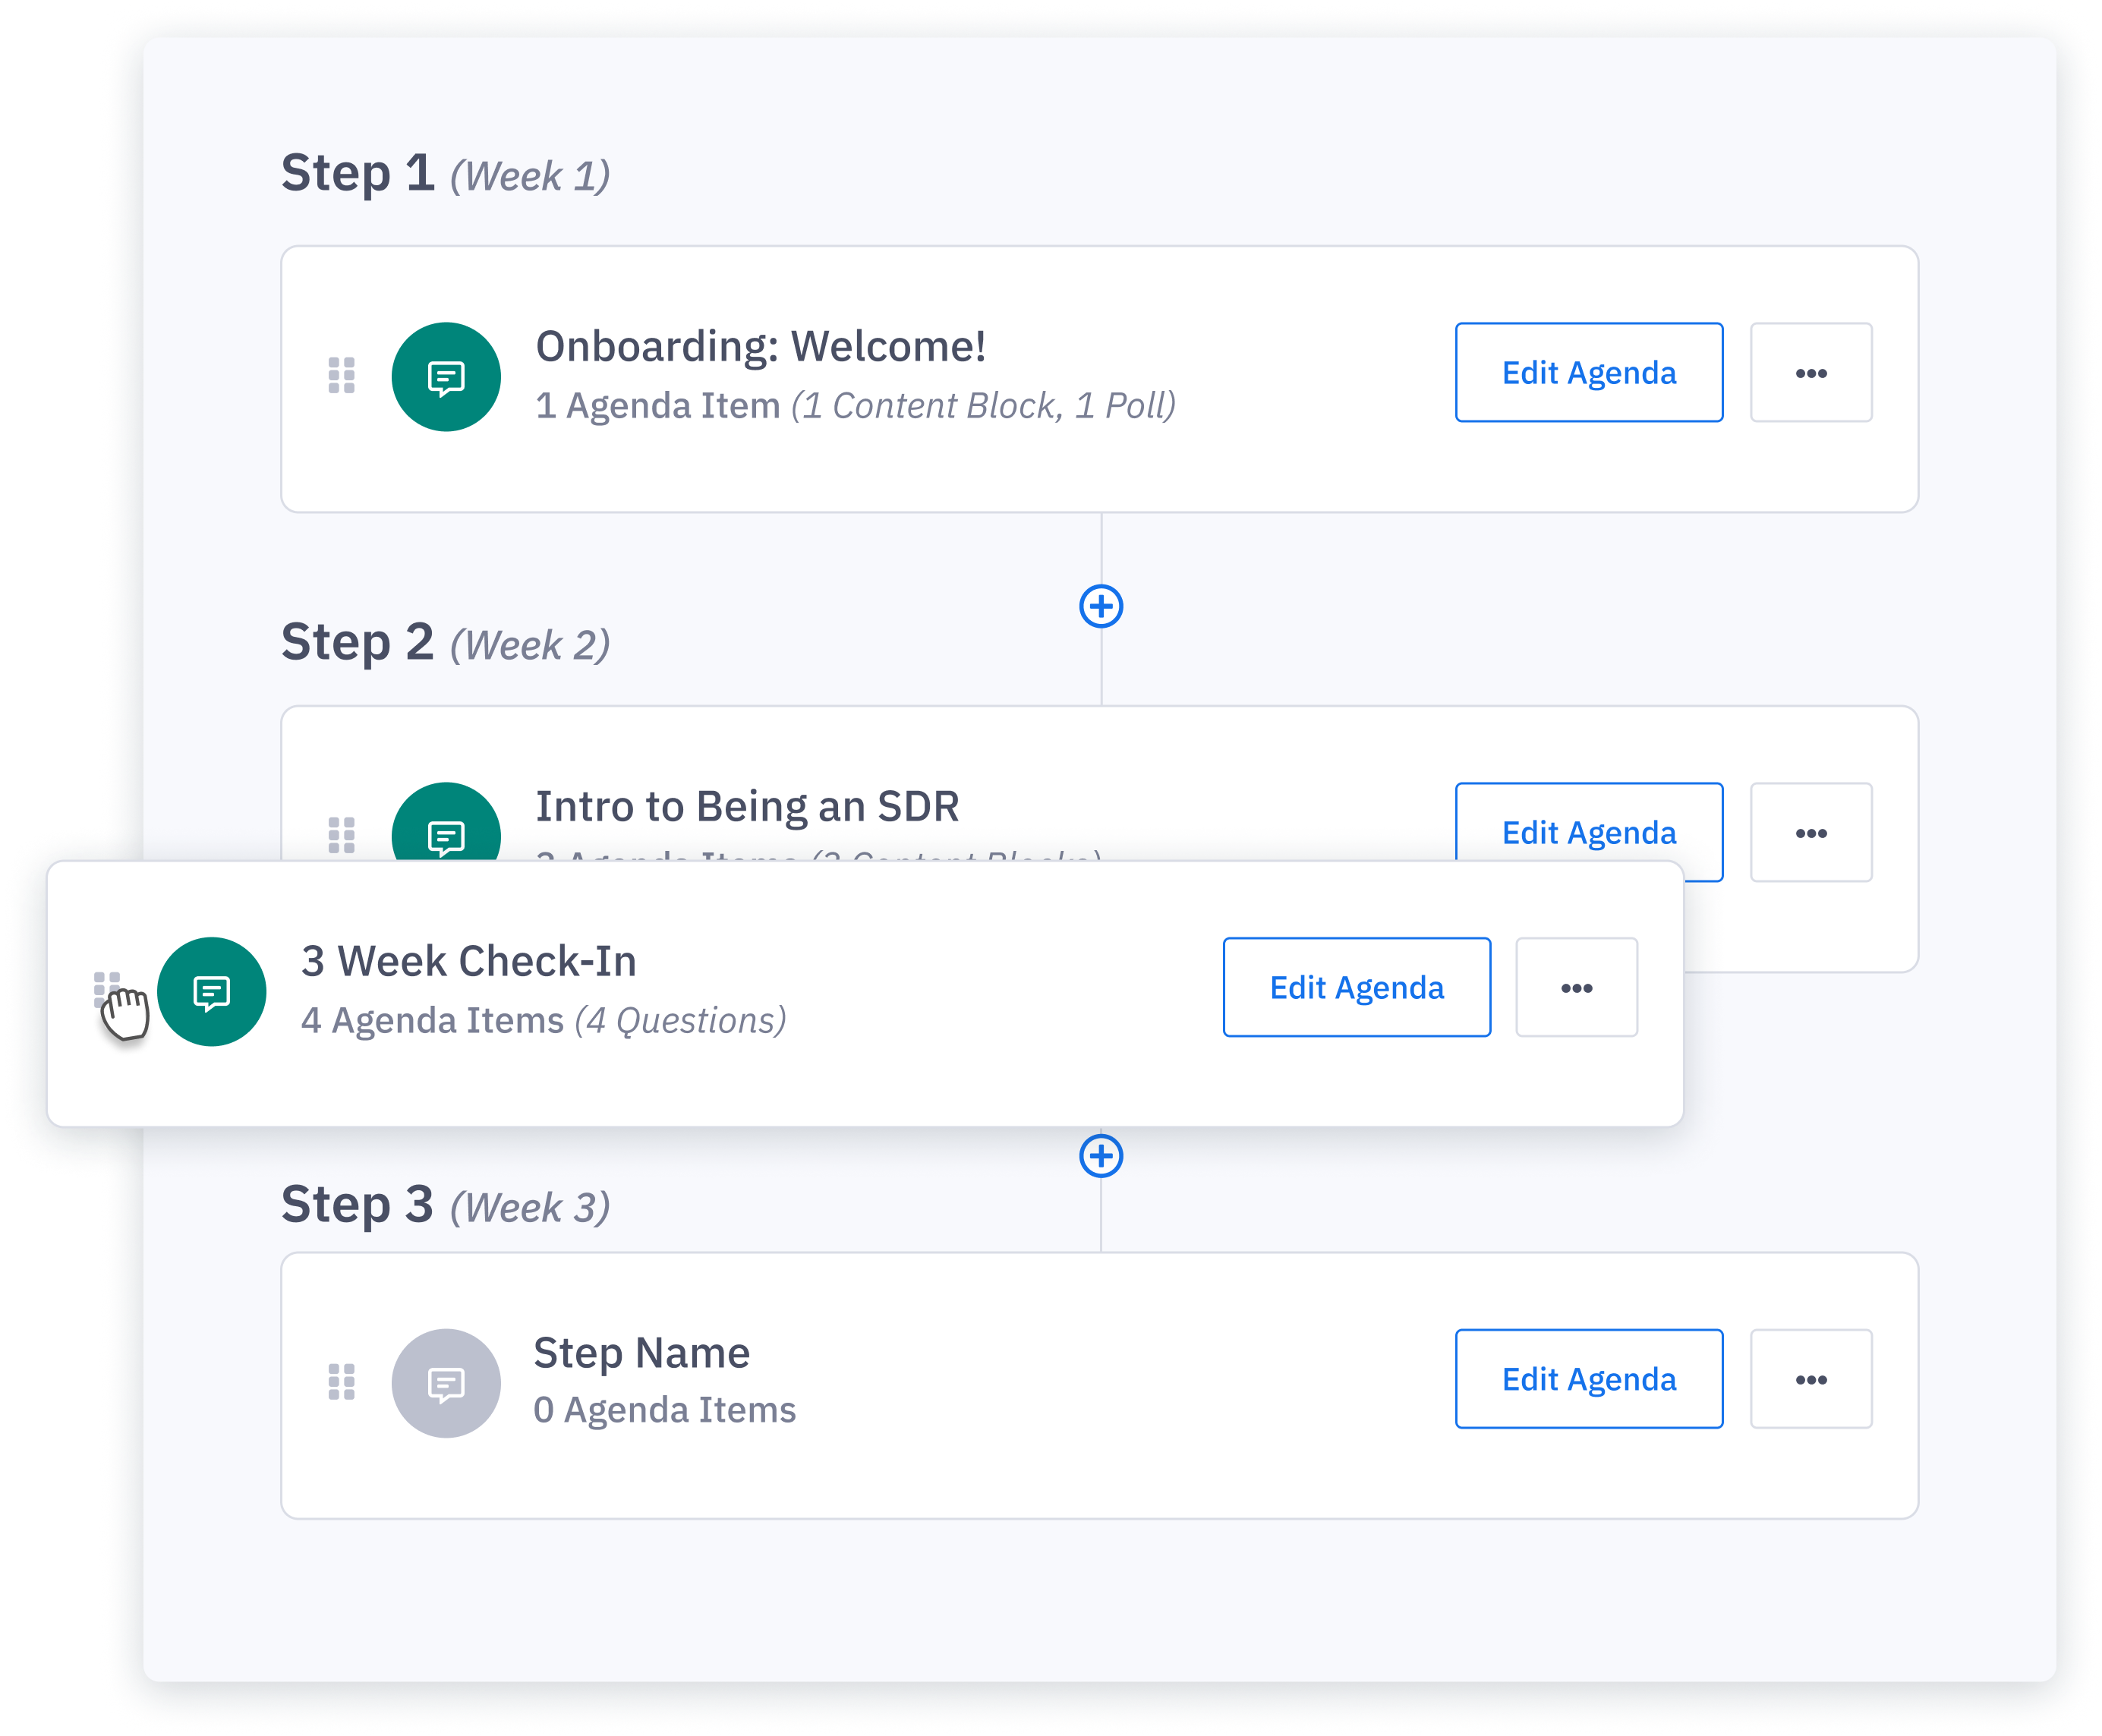The image size is (2102, 1736).
Task: Click the gray chat icon beside Step Name
Action: pyautogui.click(x=446, y=1383)
